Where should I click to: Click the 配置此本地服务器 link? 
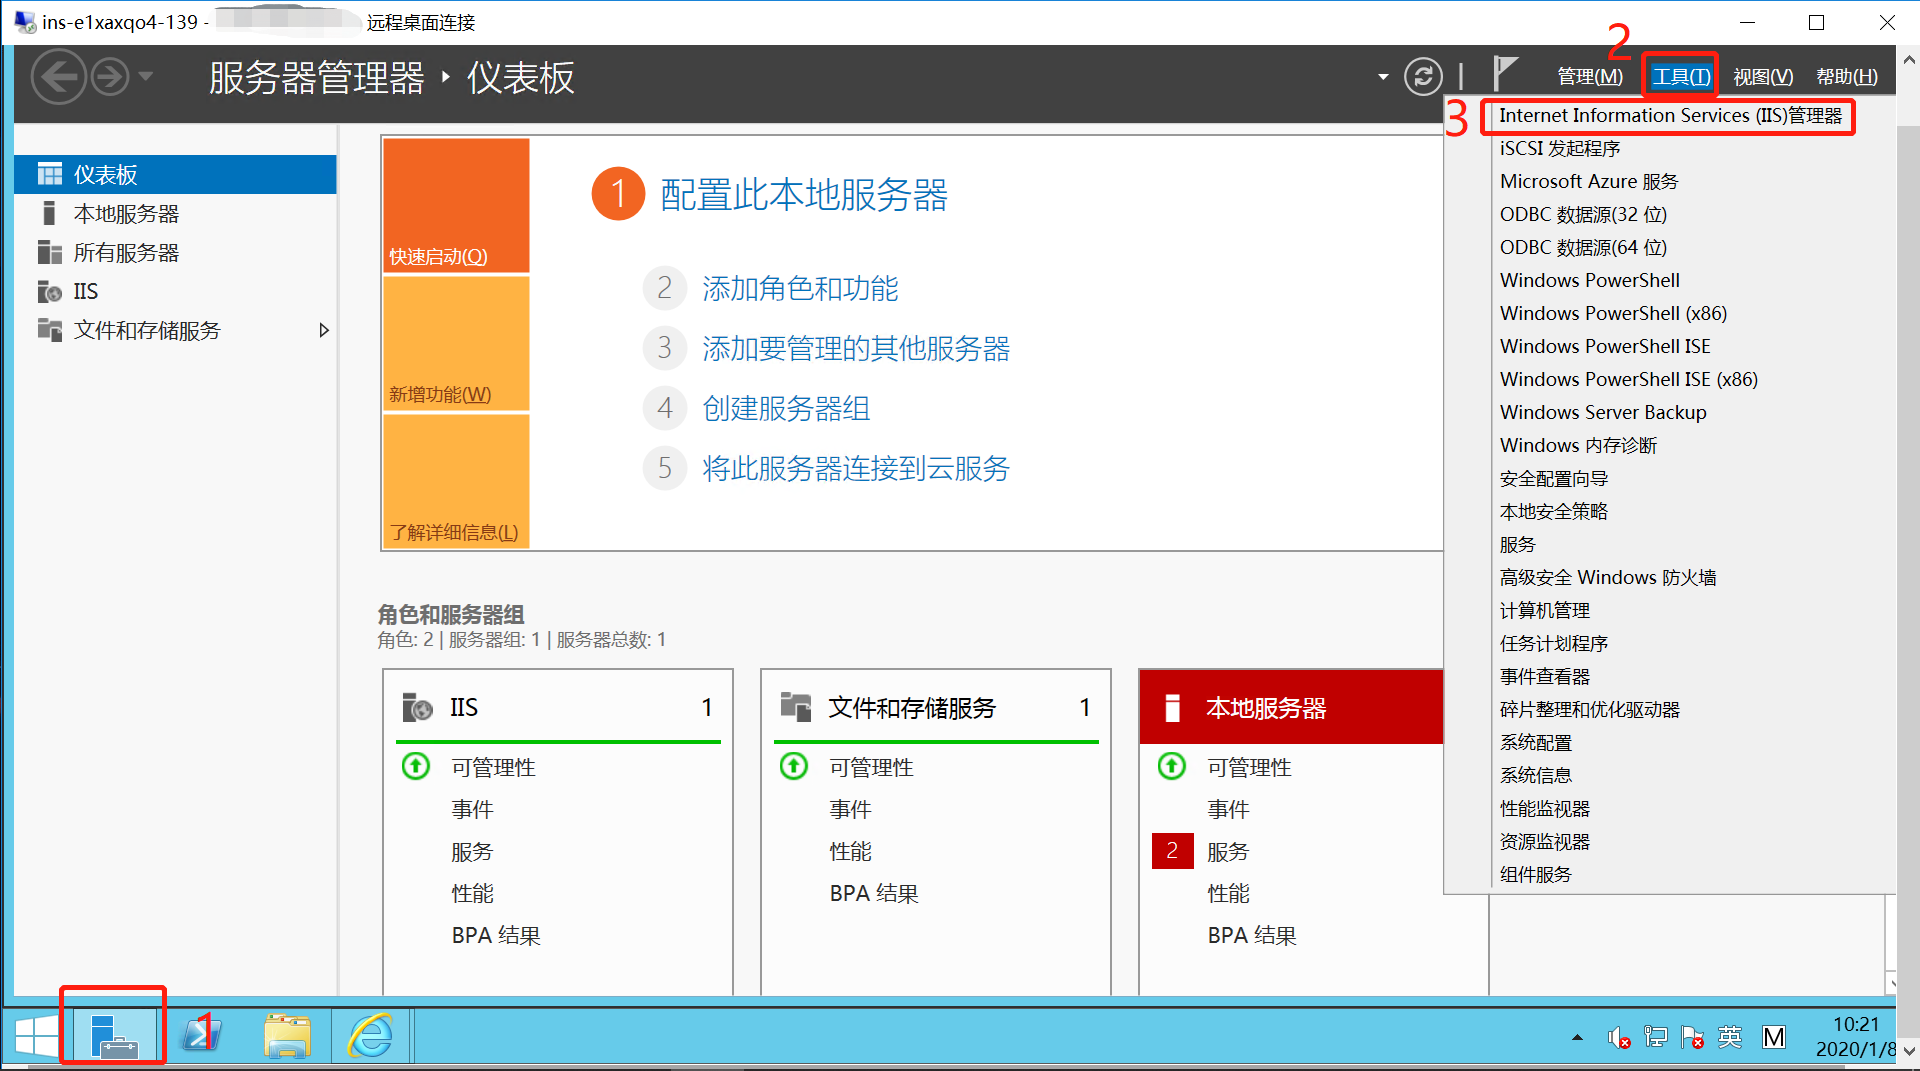[804, 195]
